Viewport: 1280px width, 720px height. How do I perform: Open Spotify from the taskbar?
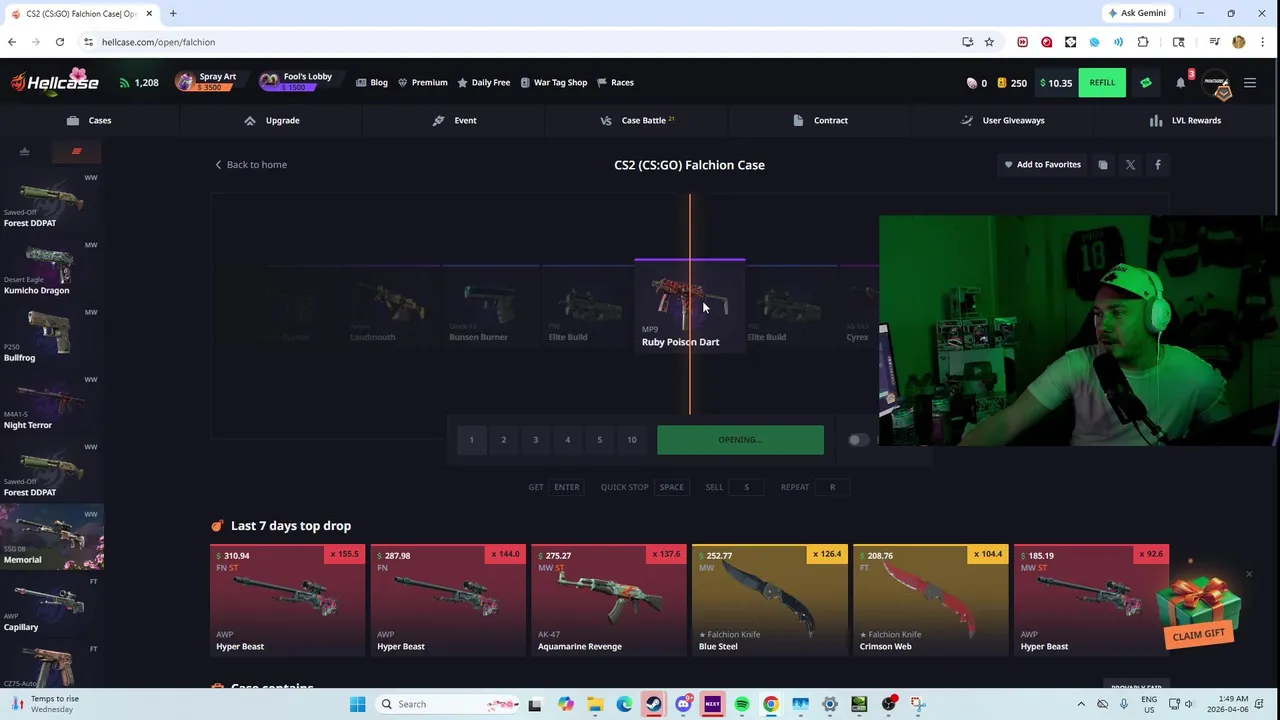742,704
